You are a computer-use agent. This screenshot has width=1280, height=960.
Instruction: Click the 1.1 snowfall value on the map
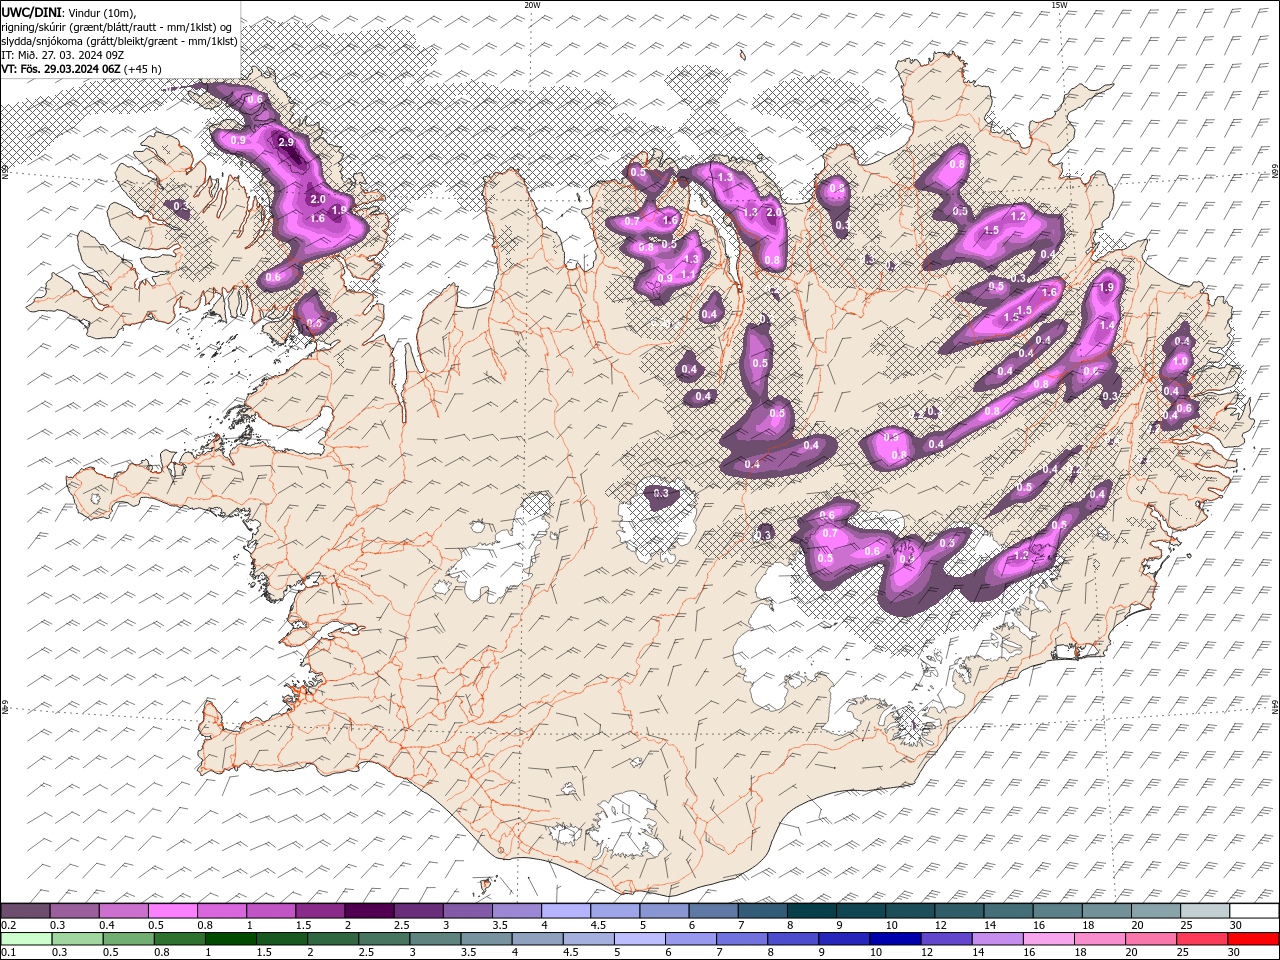point(688,274)
